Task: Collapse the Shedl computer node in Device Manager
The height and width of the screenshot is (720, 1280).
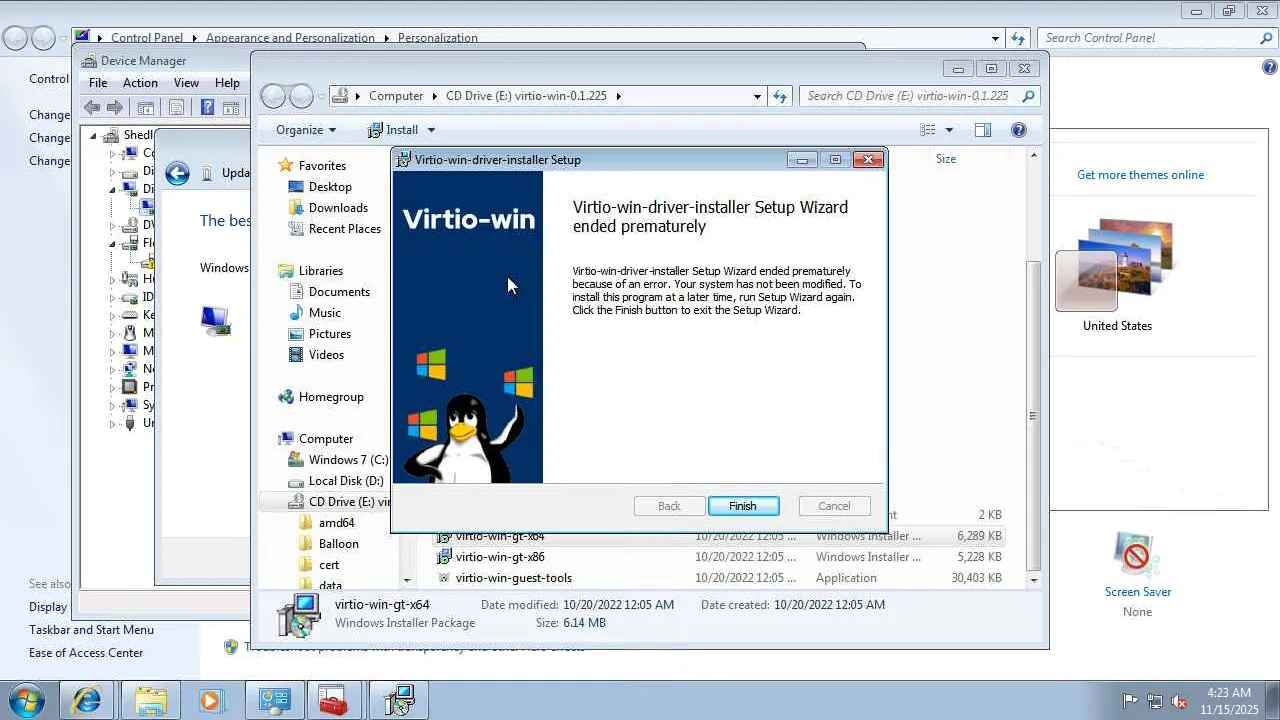Action: (x=94, y=136)
